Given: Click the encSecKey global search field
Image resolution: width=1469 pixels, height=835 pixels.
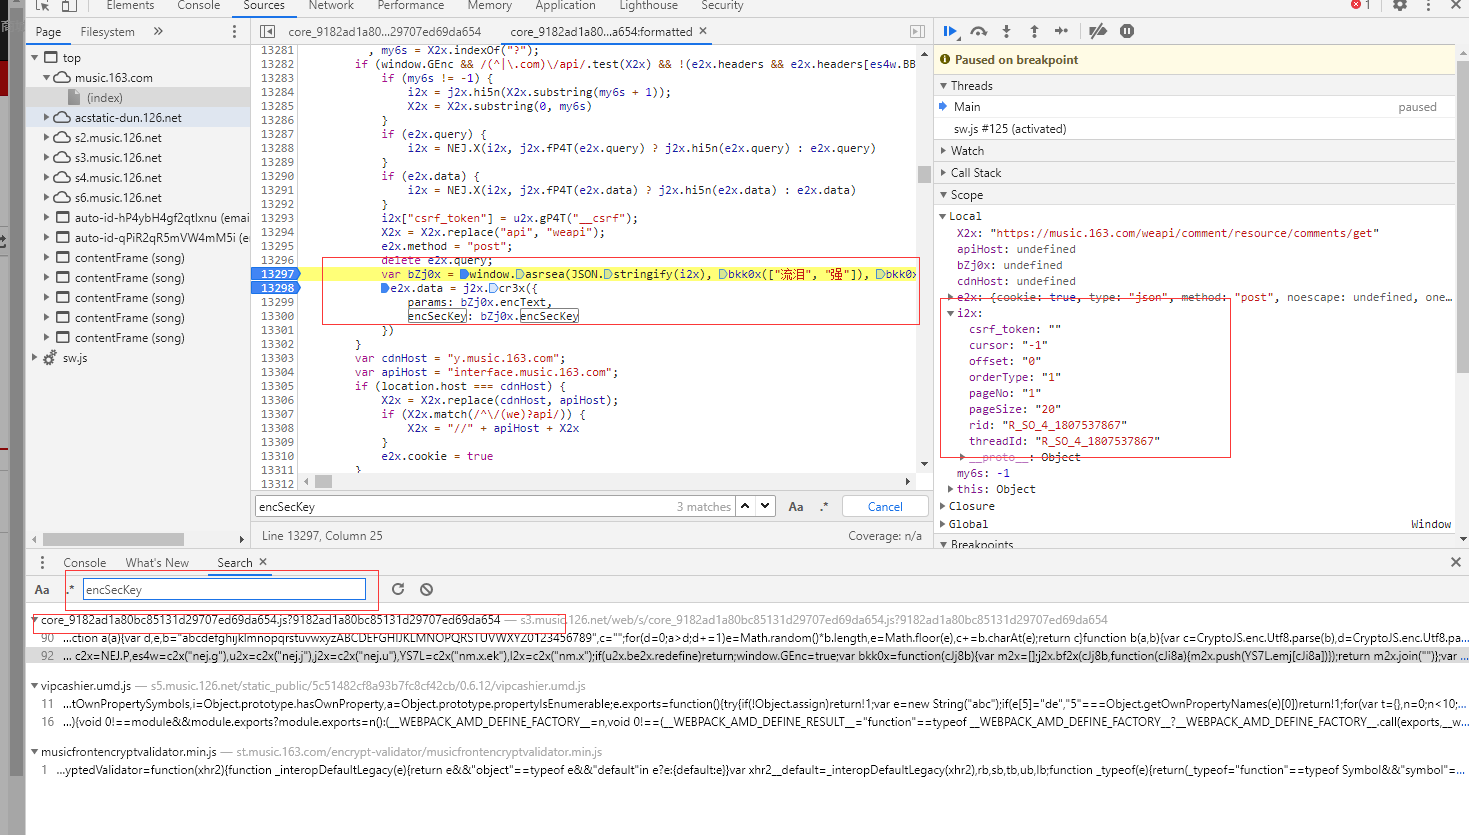Looking at the screenshot, I should [223, 590].
